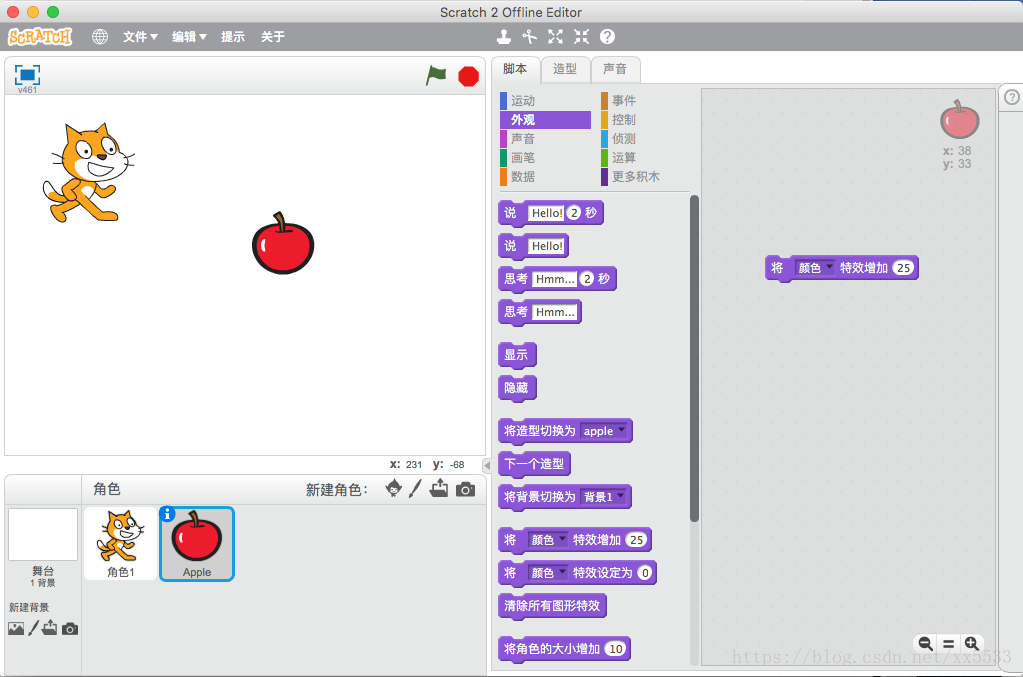Open 颜色 dropdown in palette 特效增加 block
This screenshot has width=1023, height=677.
pos(547,539)
